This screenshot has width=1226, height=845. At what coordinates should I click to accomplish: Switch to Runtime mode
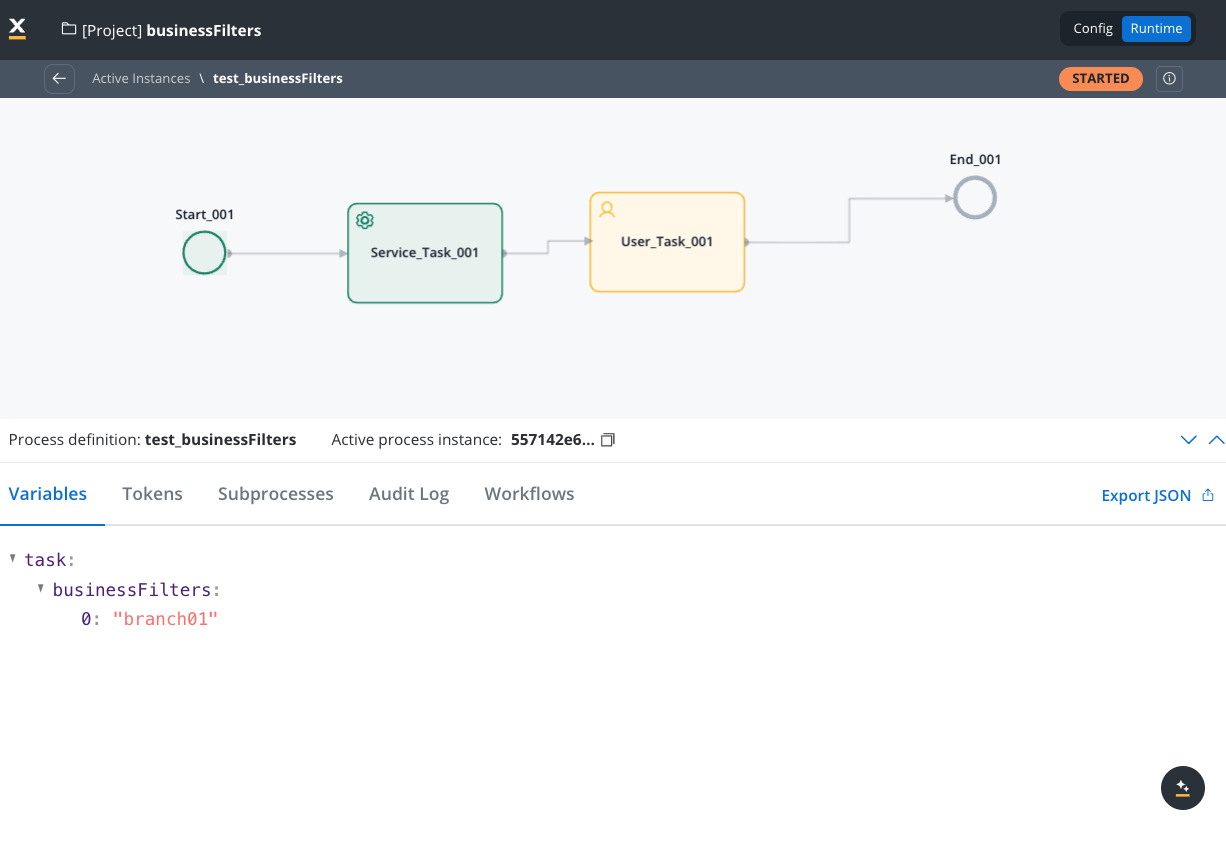pos(1156,29)
